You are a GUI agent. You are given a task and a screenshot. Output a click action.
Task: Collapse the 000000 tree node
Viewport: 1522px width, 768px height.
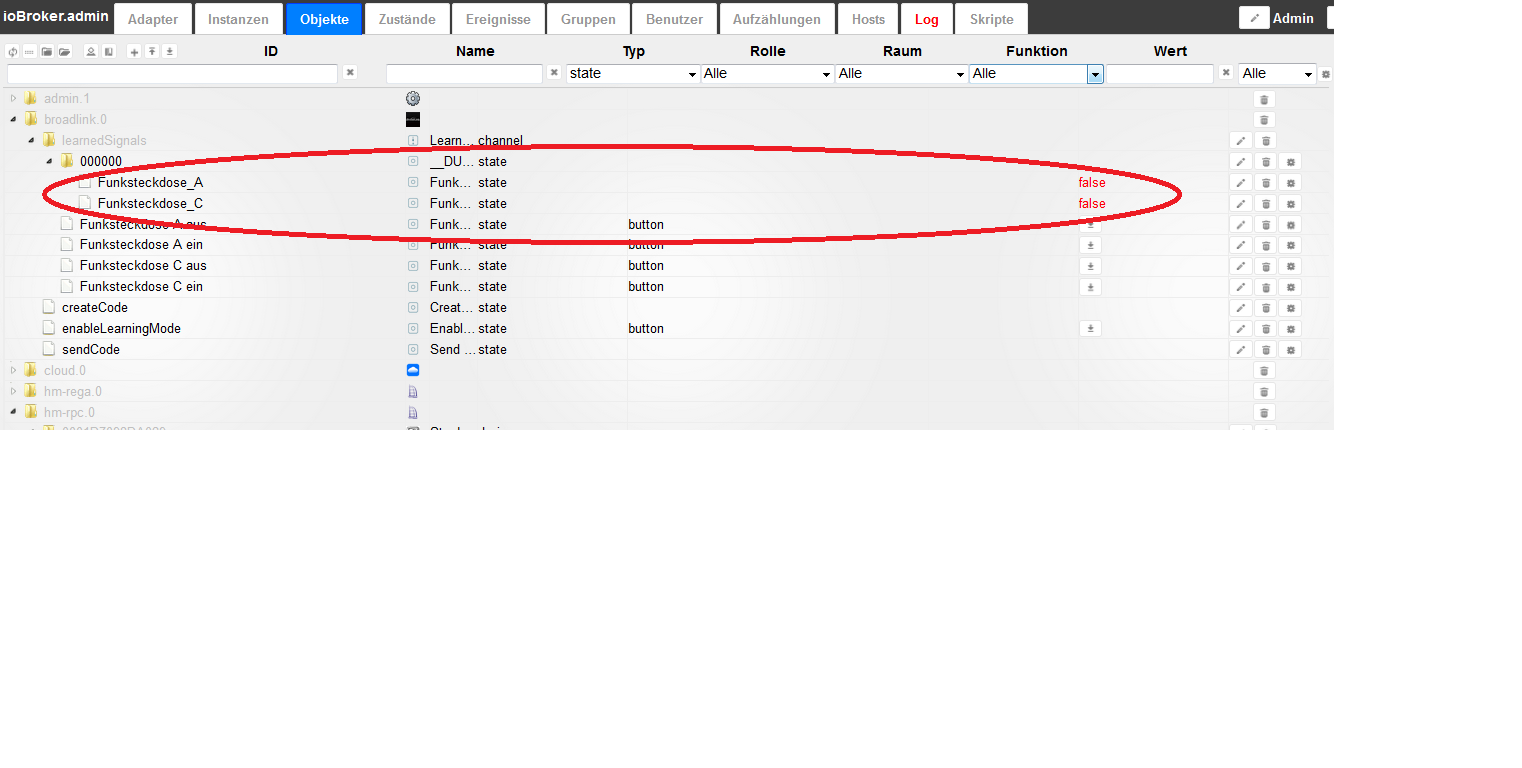[x=49, y=162]
